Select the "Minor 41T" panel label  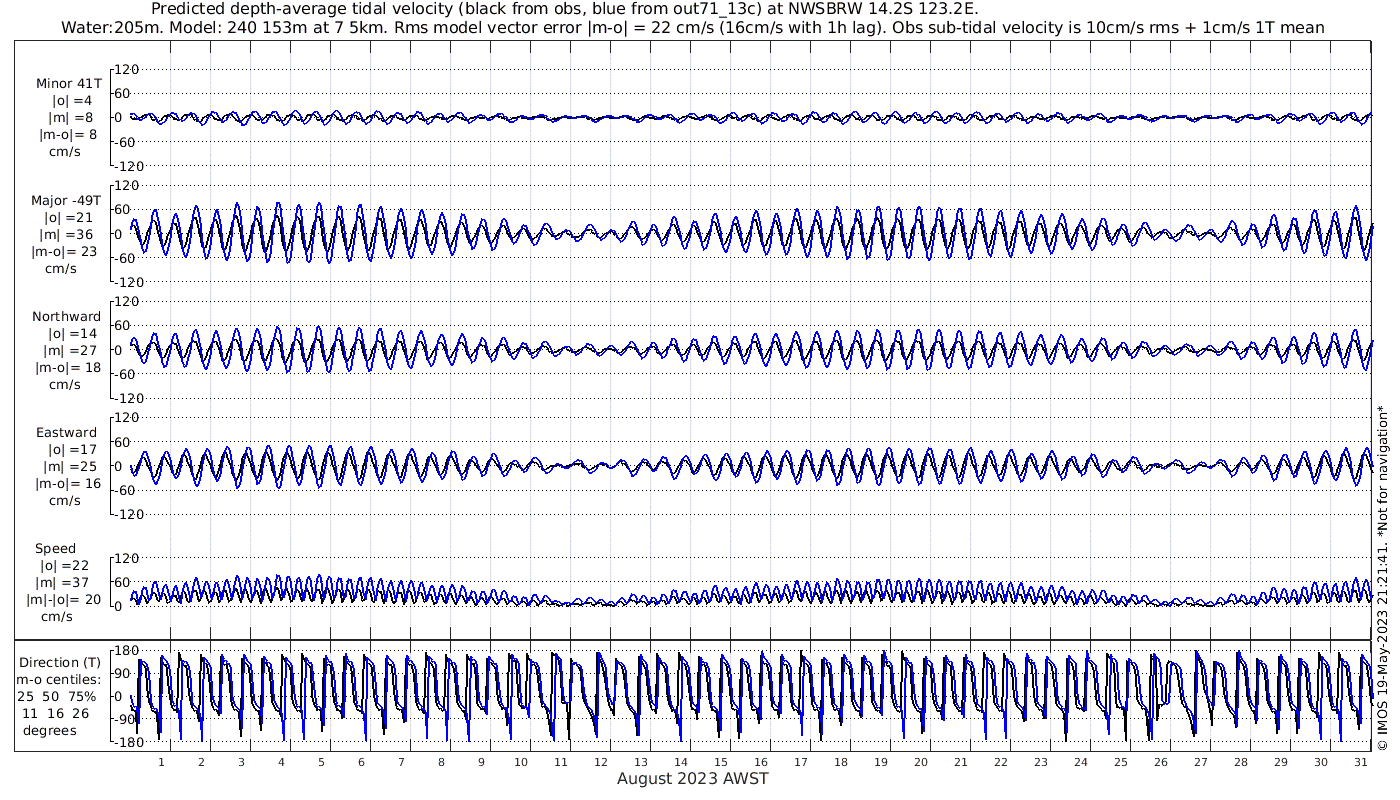[x=68, y=83]
